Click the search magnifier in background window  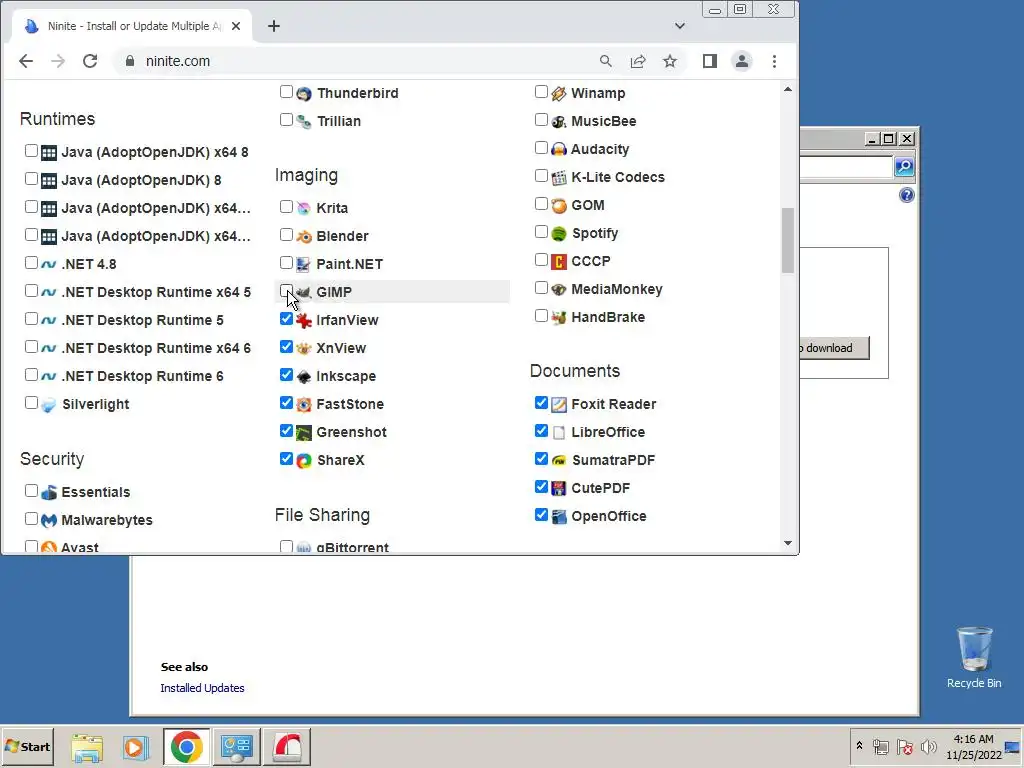(904, 167)
